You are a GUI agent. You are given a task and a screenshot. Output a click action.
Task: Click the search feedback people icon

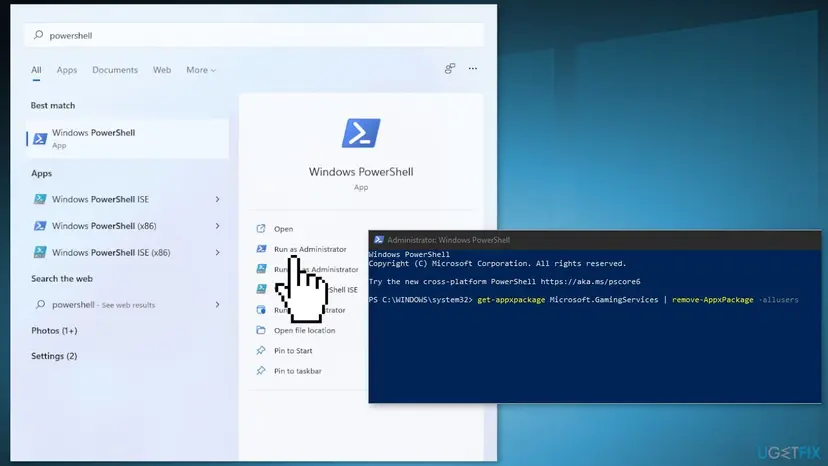click(x=450, y=69)
